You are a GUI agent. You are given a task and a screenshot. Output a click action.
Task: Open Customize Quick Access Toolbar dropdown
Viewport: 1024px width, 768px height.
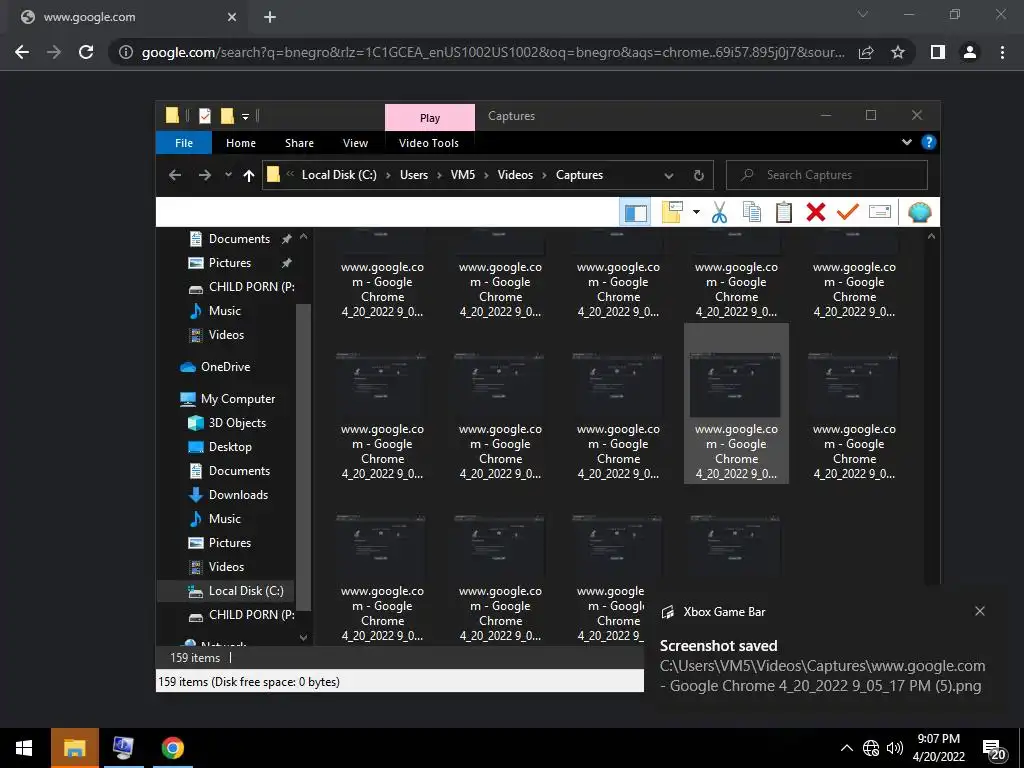(246, 116)
